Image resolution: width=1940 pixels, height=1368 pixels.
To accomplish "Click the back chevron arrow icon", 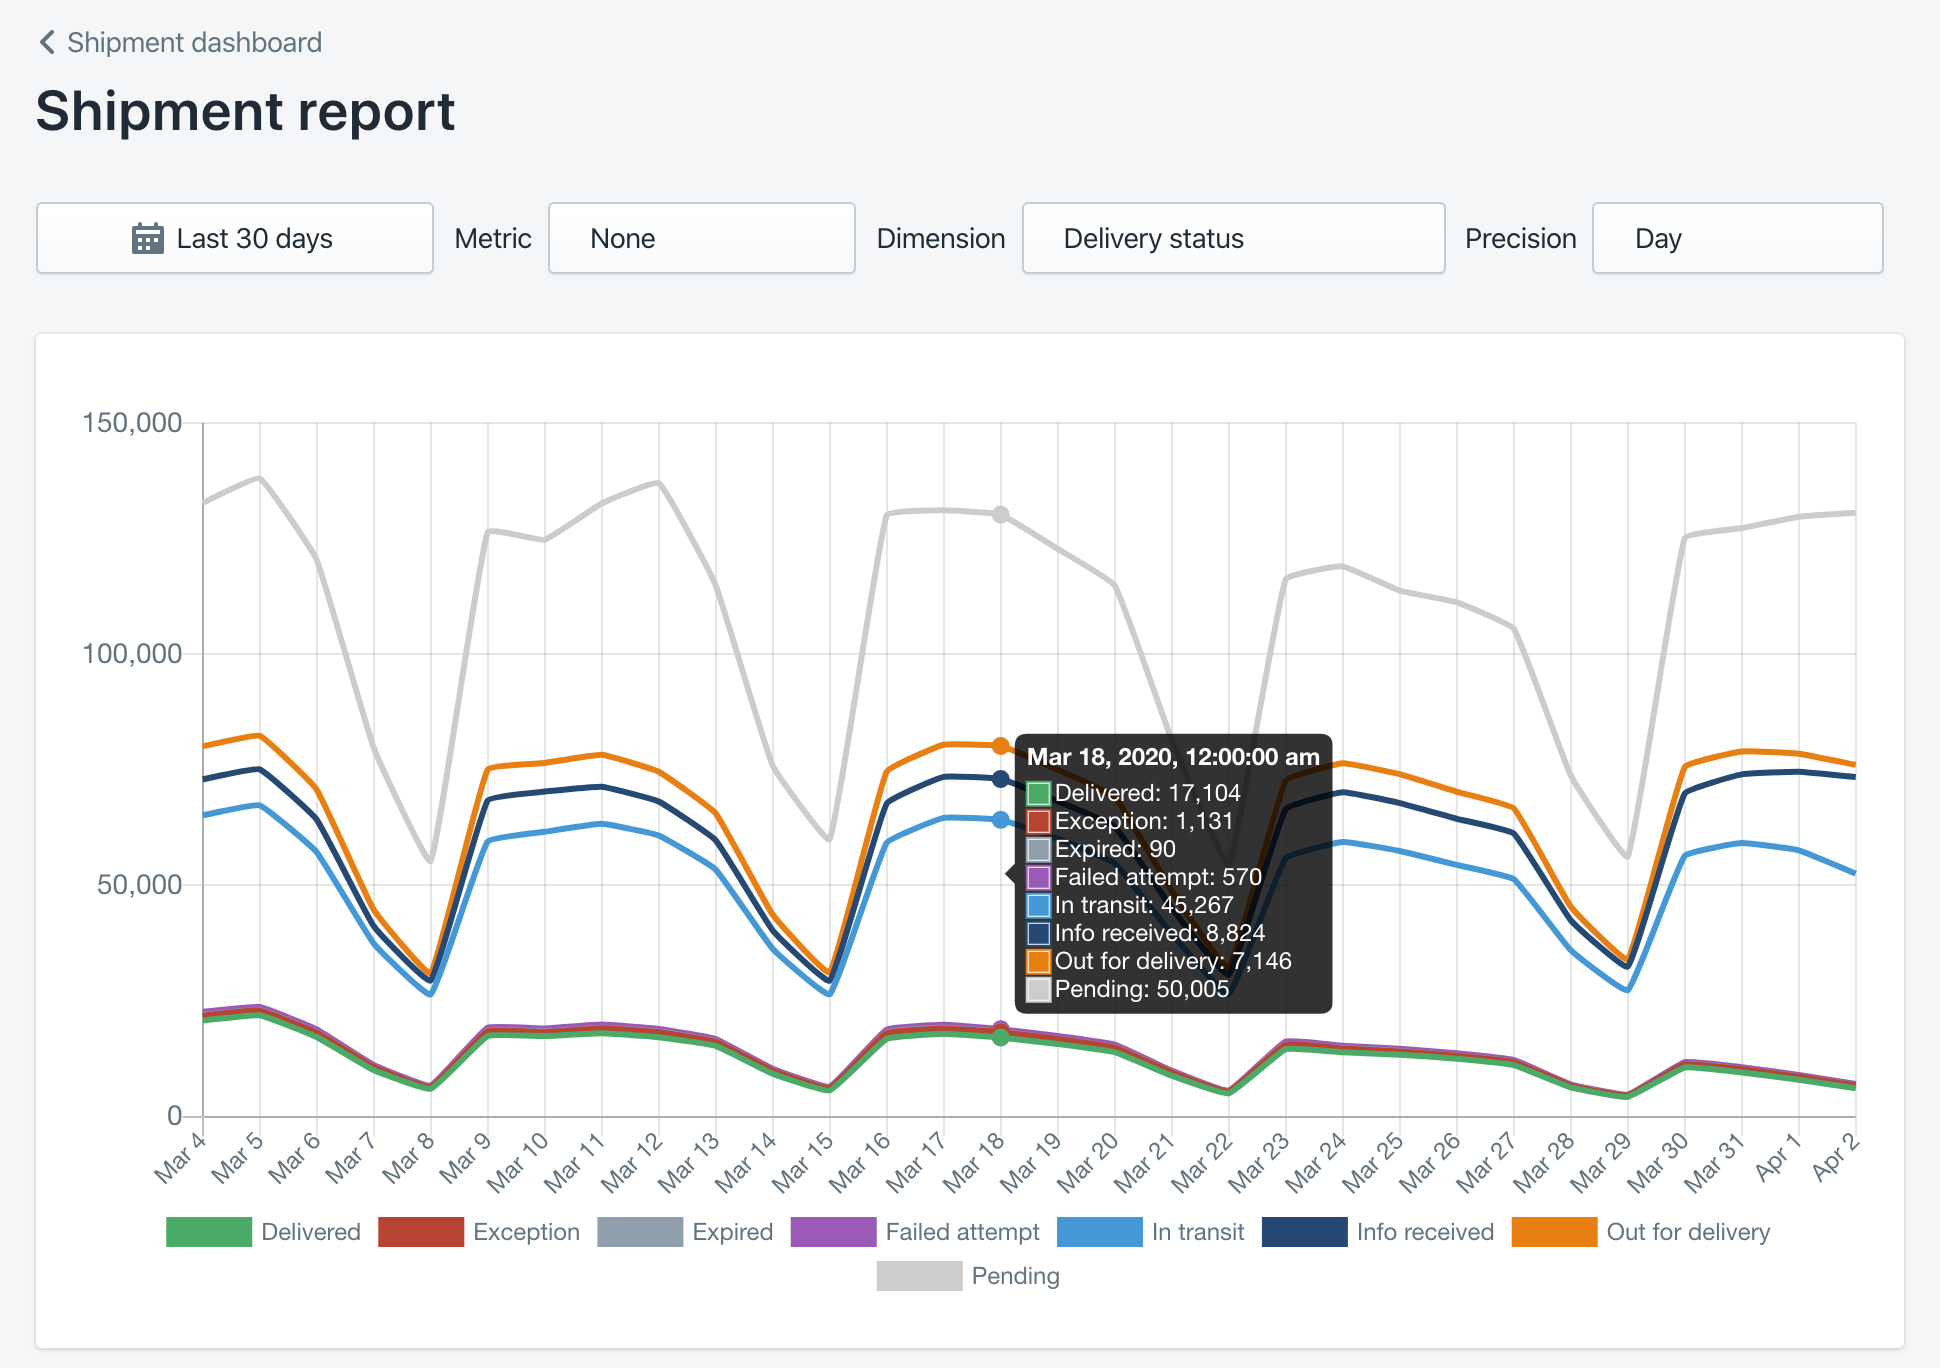I will click(x=46, y=42).
